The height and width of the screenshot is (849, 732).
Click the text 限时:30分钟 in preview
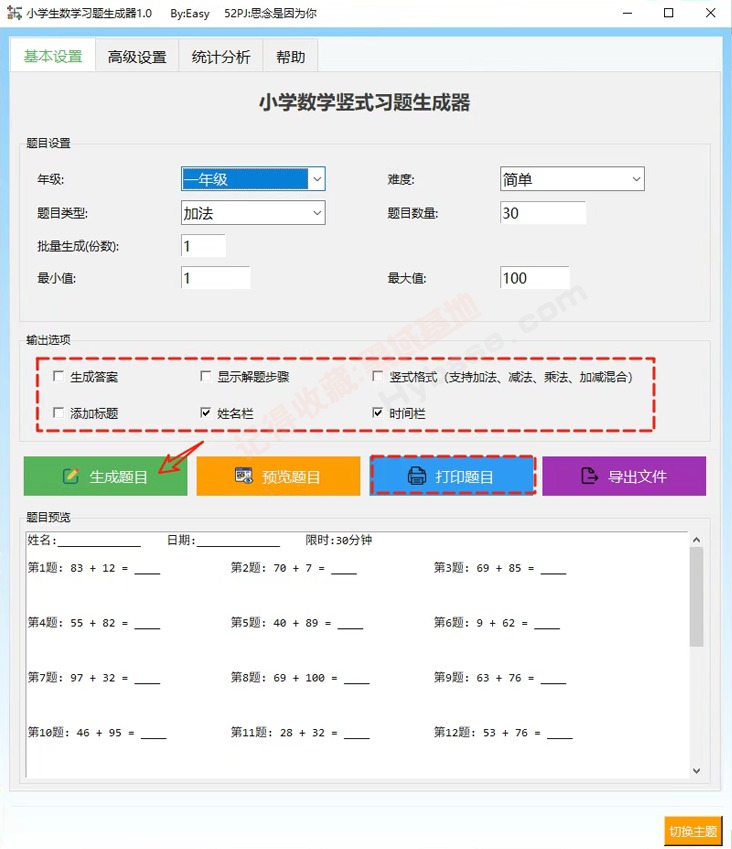[x=338, y=540]
